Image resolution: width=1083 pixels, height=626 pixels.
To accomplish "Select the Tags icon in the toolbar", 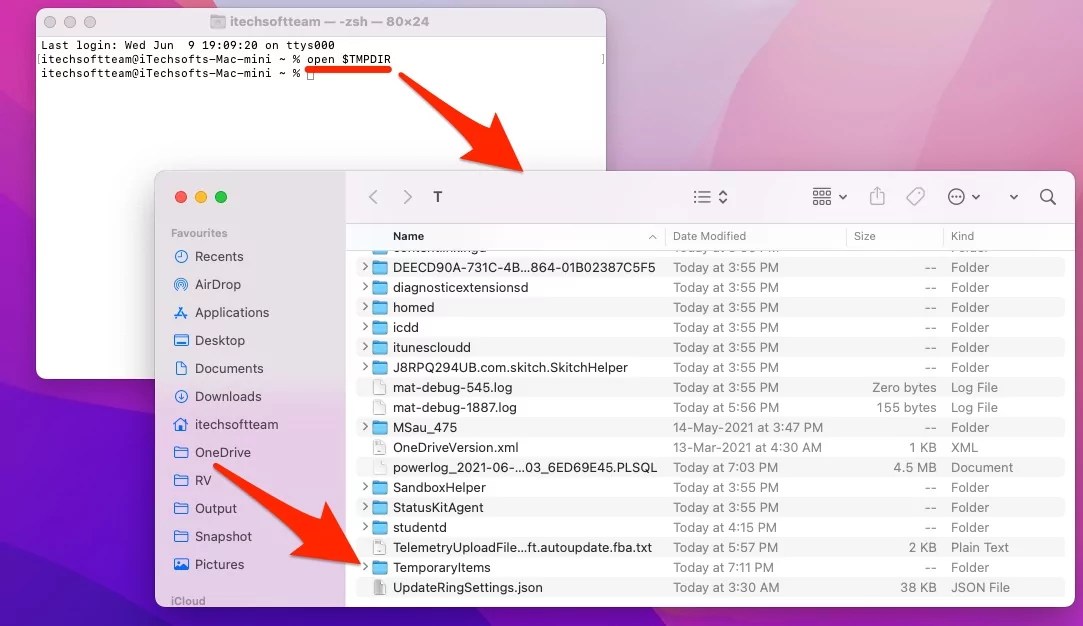I will pyautogui.click(x=915, y=196).
